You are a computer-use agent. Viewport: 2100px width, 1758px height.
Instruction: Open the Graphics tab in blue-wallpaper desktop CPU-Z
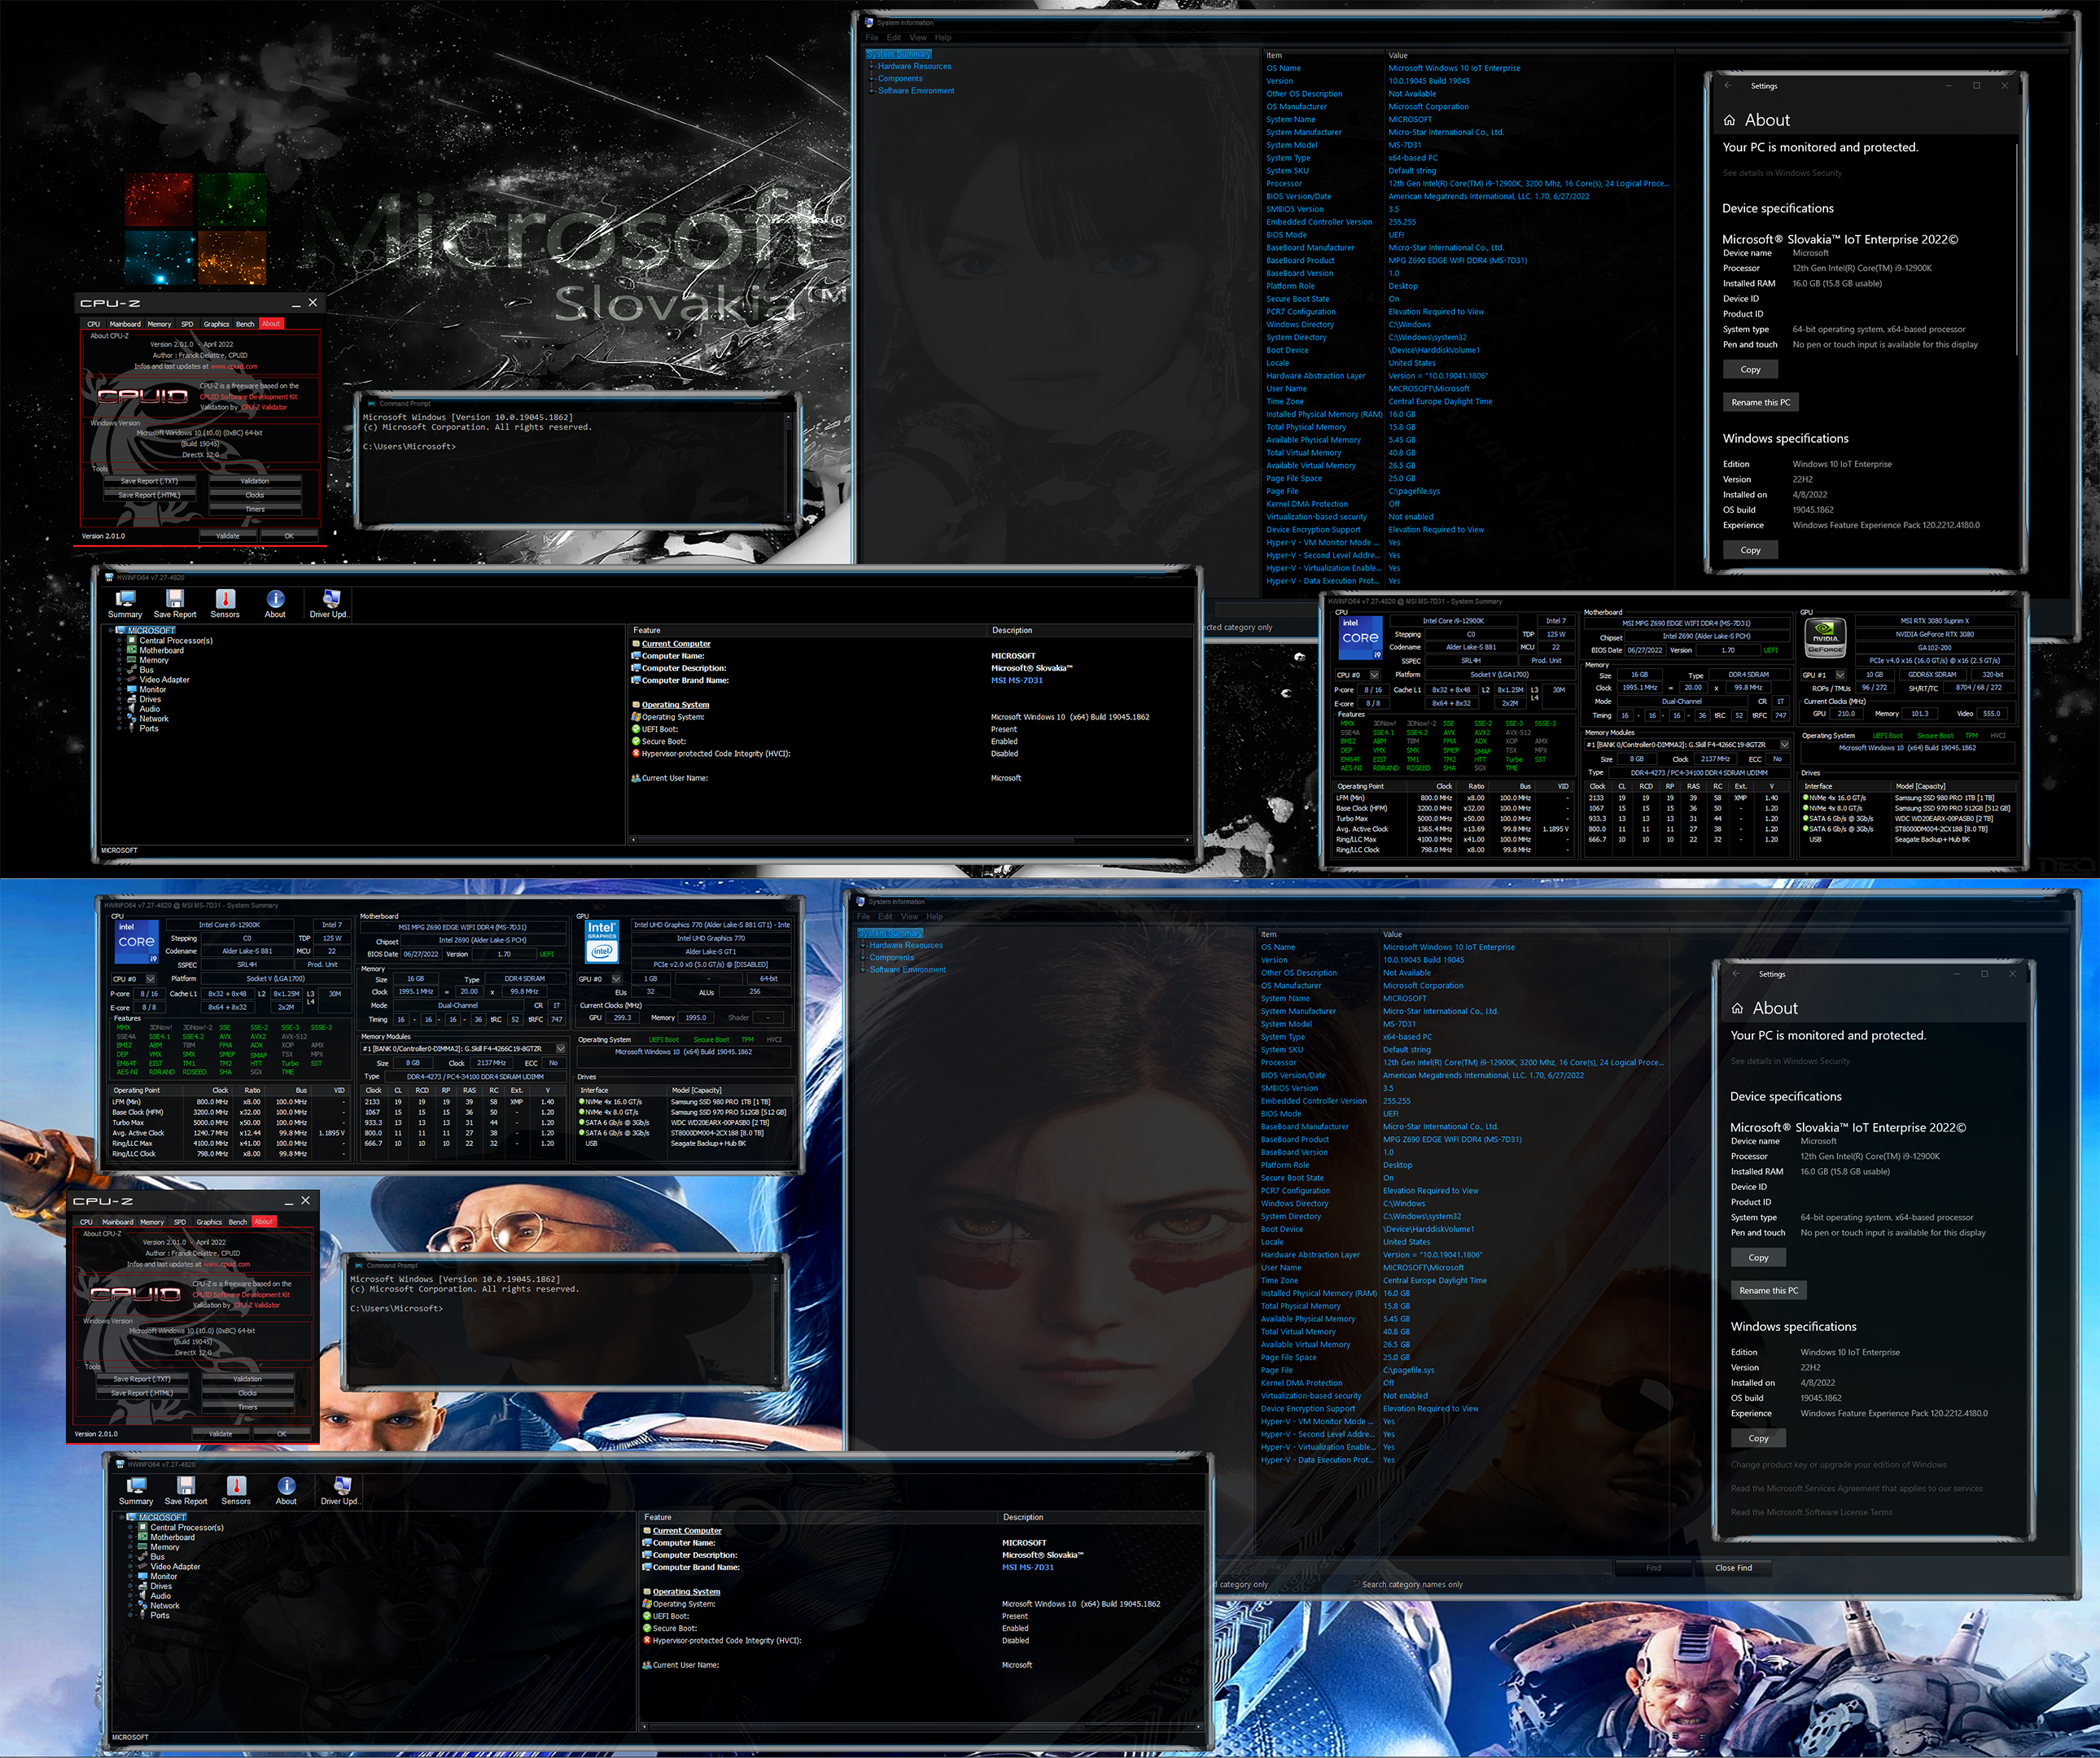209,1222
